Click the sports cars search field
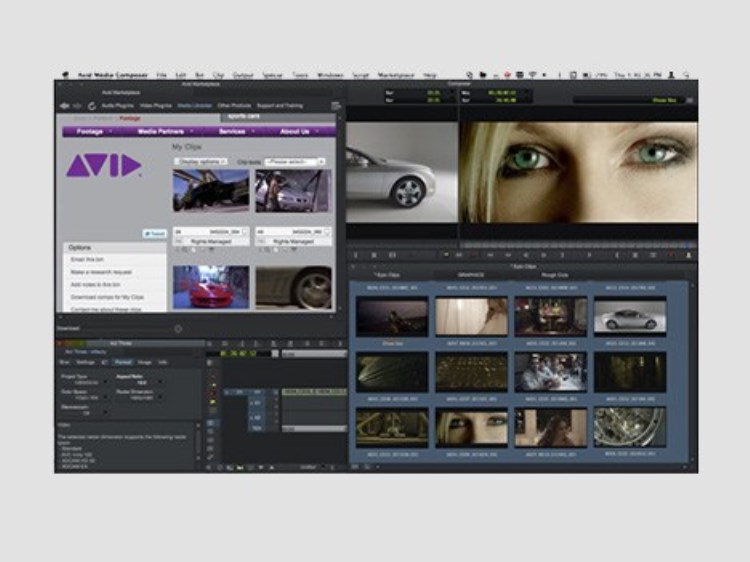Image resolution: width=750 pixels, height=562 pixels. pyautogui.click(x=278, y=117)
